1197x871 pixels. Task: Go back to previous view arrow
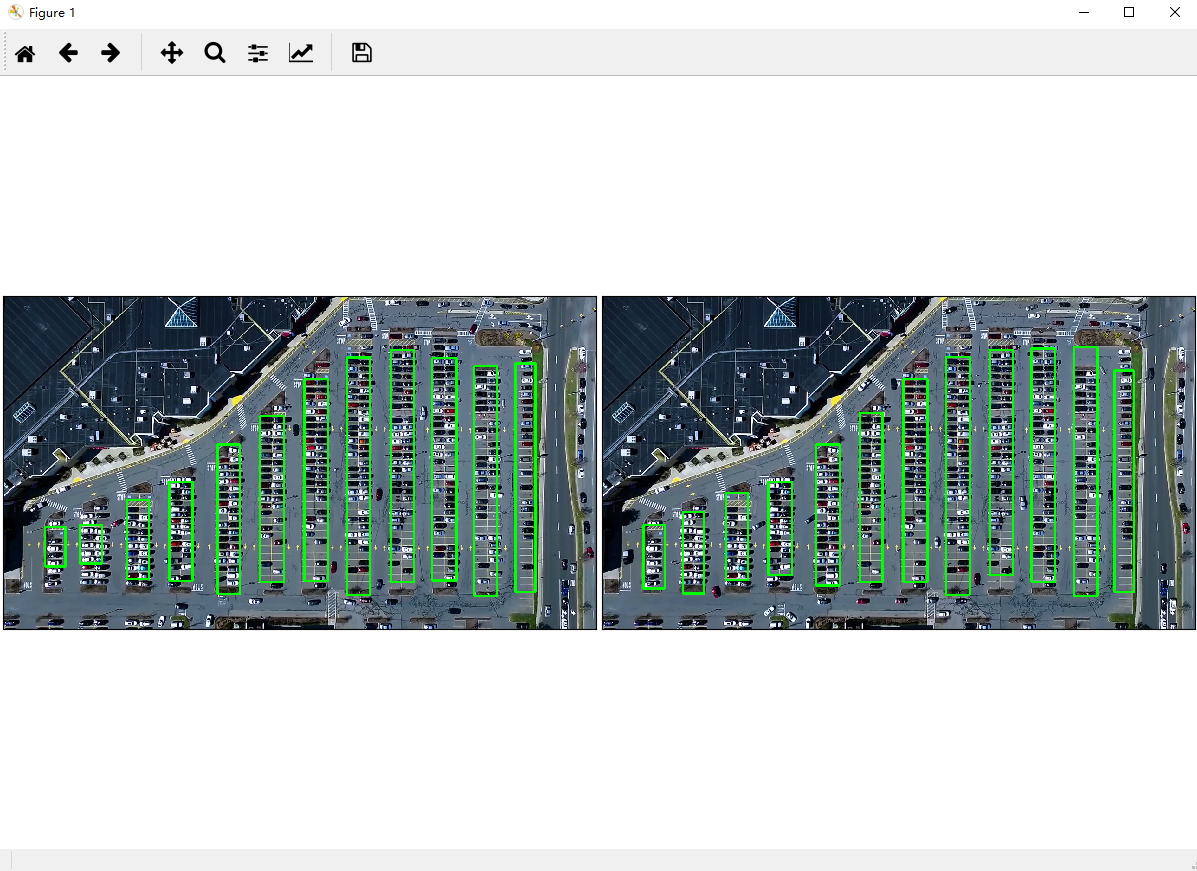click(69, 53)
